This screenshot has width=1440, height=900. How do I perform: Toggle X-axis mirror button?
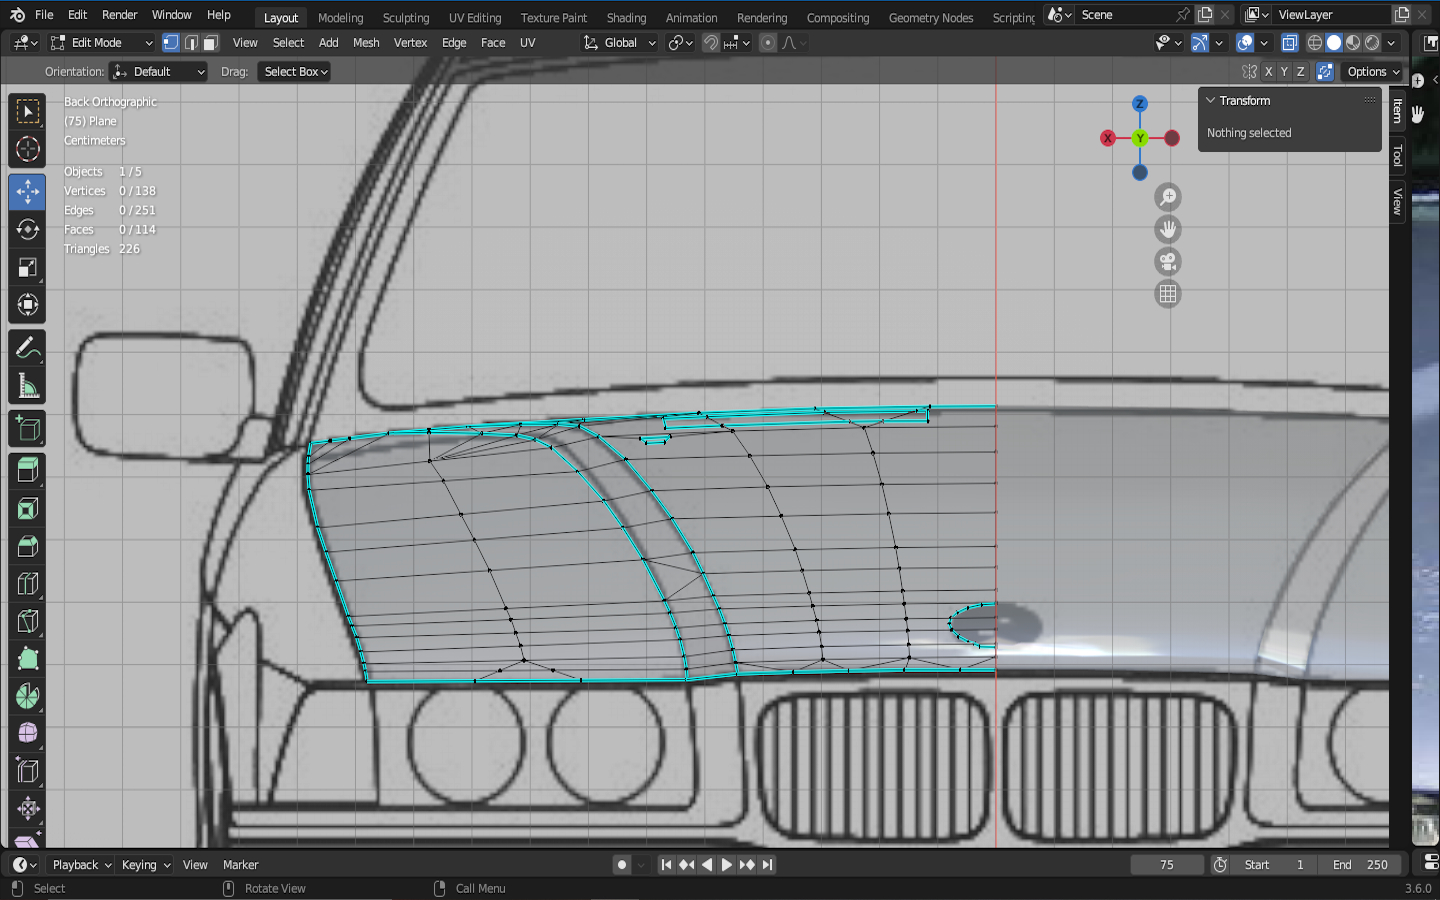(x=1268, y=72)
